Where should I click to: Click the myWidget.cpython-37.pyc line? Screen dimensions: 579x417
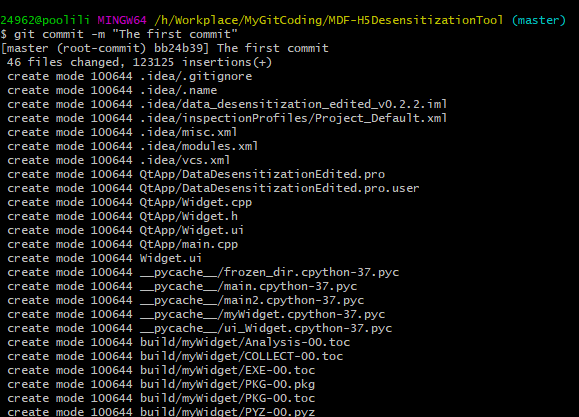pos(196,315)
